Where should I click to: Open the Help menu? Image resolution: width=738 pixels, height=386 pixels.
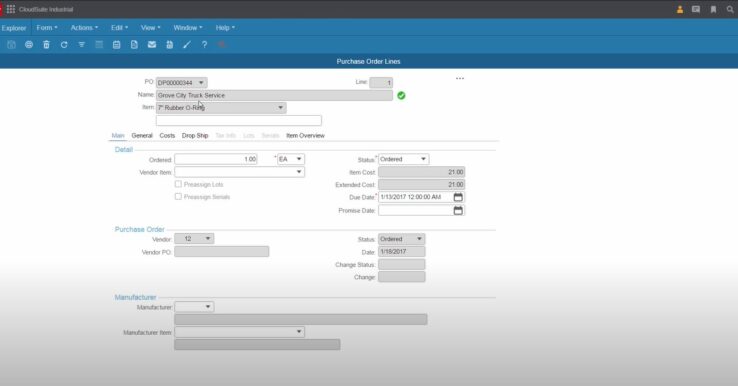point(225,28)
